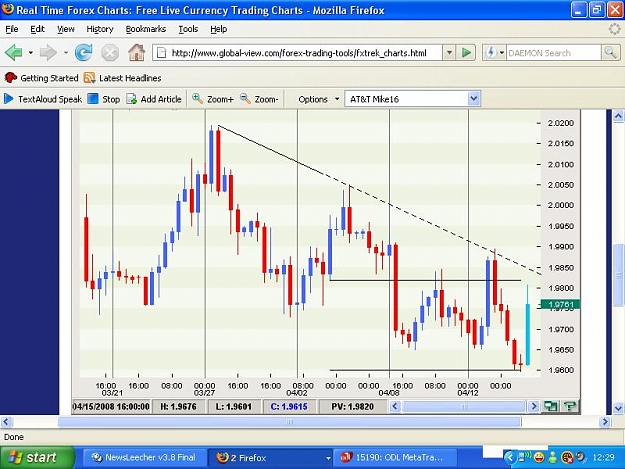Click the grayed-out Stop loading icon

click(110, 53)
